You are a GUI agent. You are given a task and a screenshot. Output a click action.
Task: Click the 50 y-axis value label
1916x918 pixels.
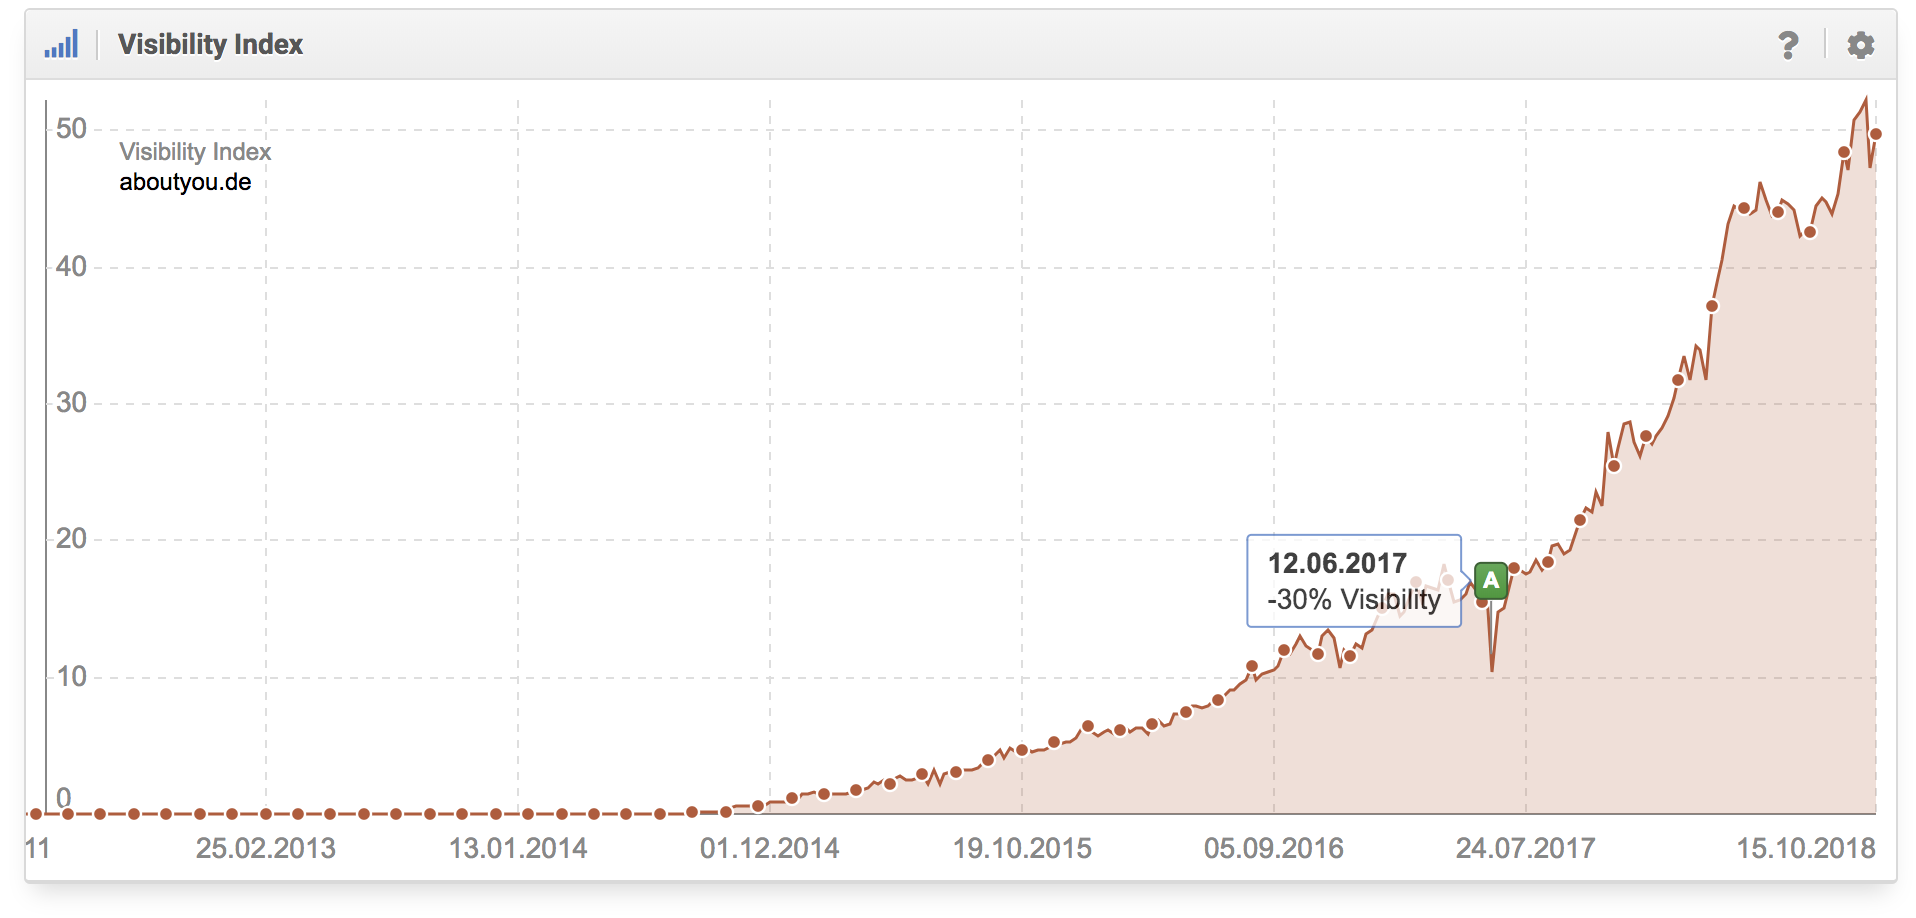point(72,129)
